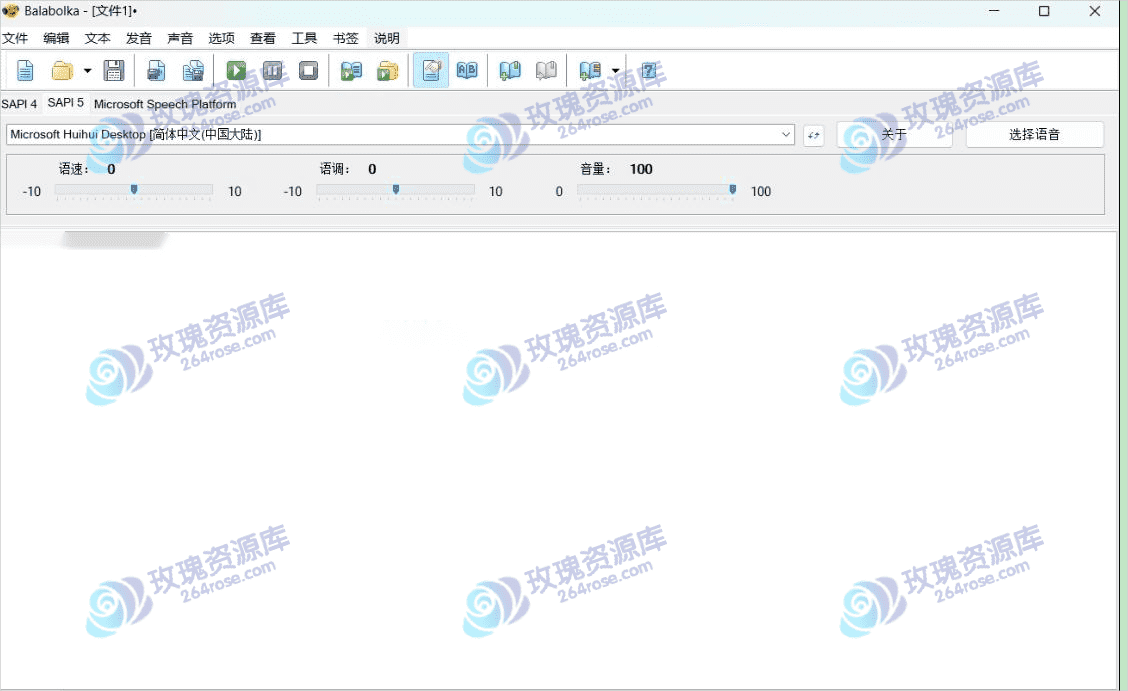Screen dimensions: 1128x691
Task: Open the 选项 menu
Action: 222,38
